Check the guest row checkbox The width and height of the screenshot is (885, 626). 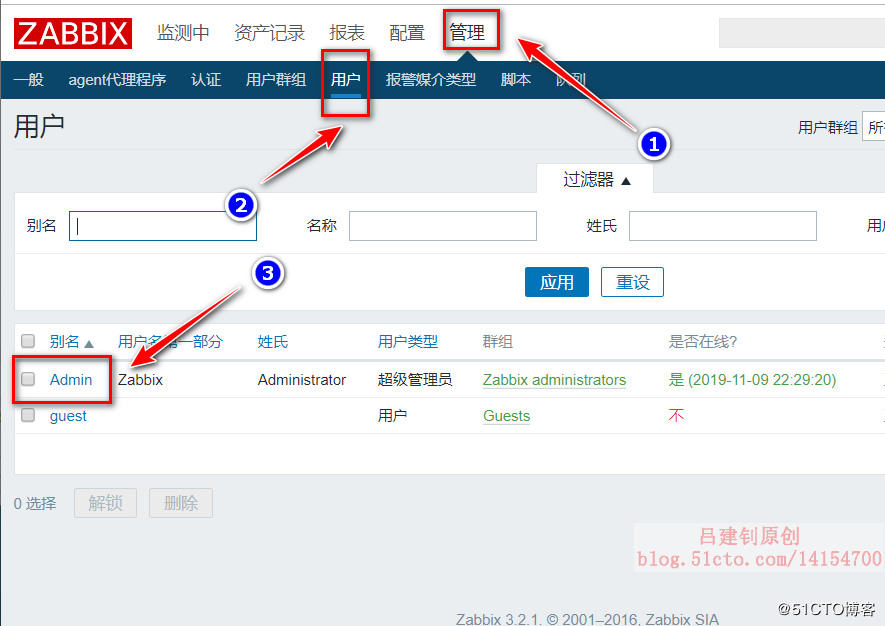[x=28, y=415]
